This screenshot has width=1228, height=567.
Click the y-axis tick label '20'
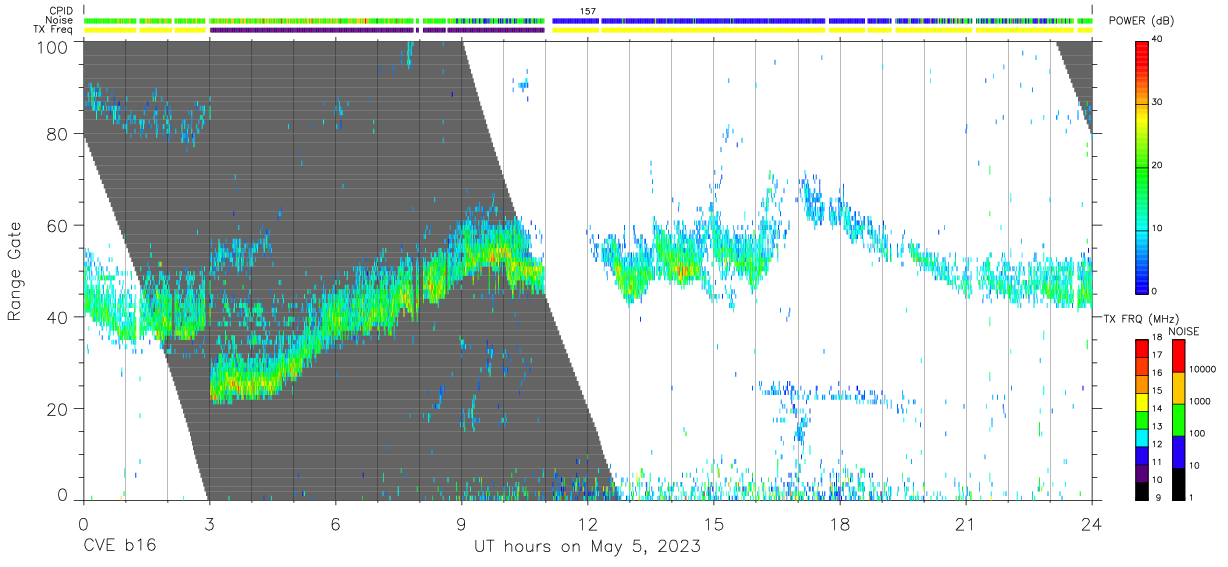[59, 409]
